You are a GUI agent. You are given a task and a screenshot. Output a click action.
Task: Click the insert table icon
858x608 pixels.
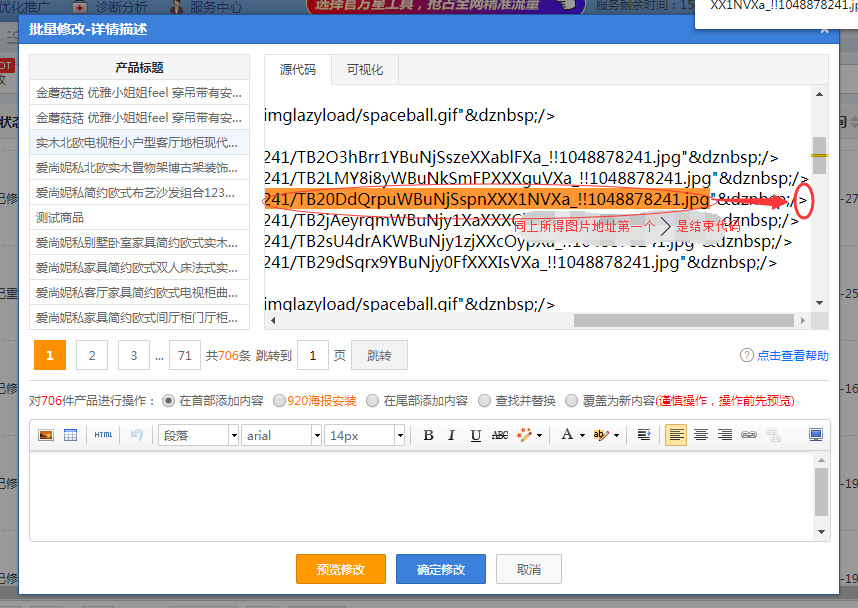coord(71,435)
